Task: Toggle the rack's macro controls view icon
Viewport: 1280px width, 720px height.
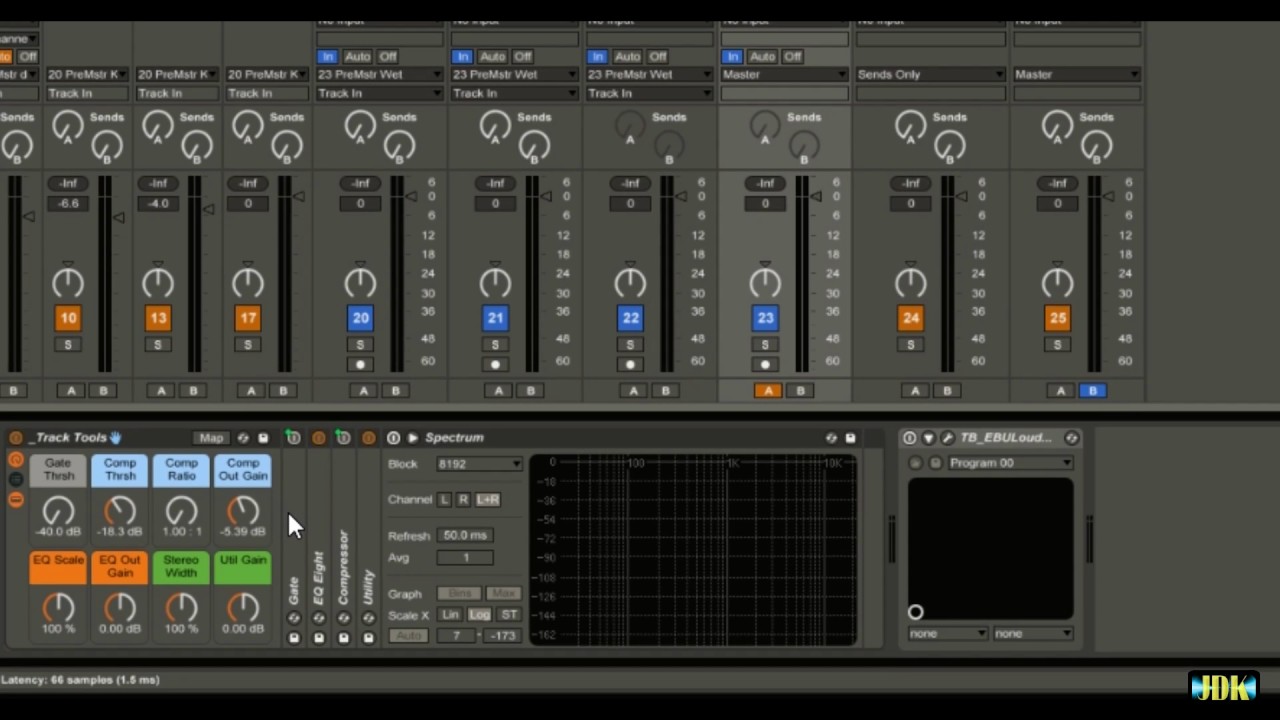Action: 16,460
